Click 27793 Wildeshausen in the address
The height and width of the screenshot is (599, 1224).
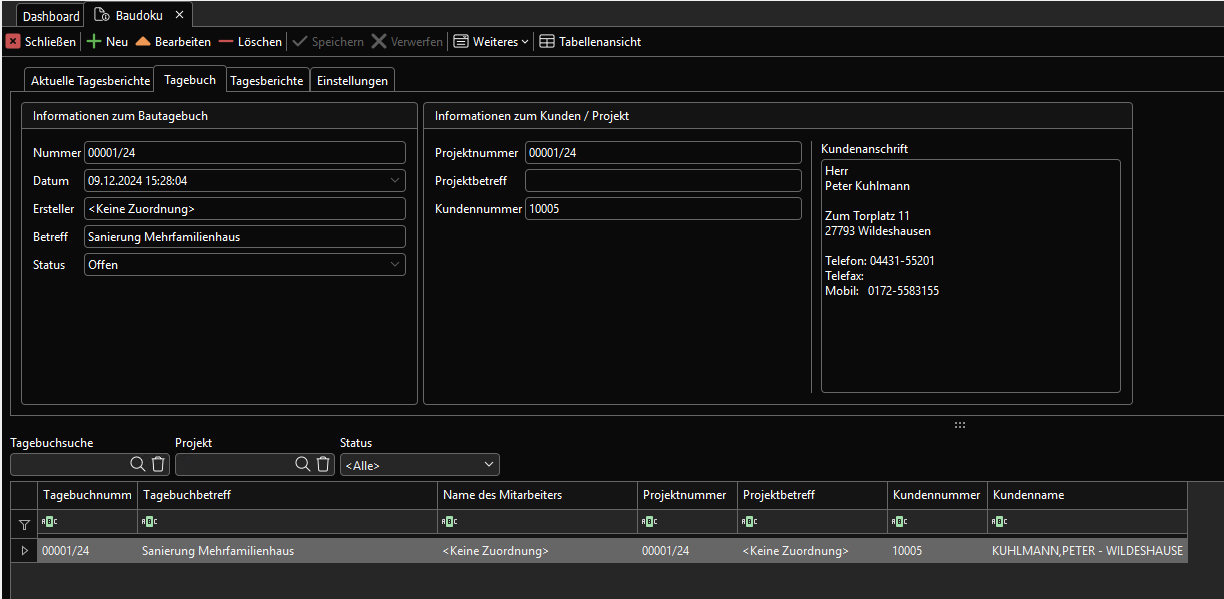(878, 231)
